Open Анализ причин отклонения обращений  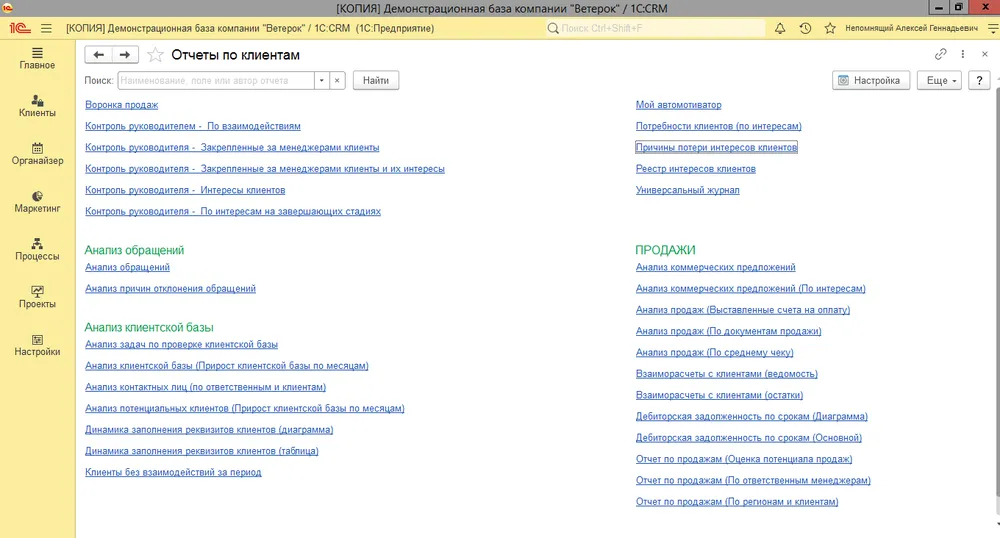[x=170, y=288]
